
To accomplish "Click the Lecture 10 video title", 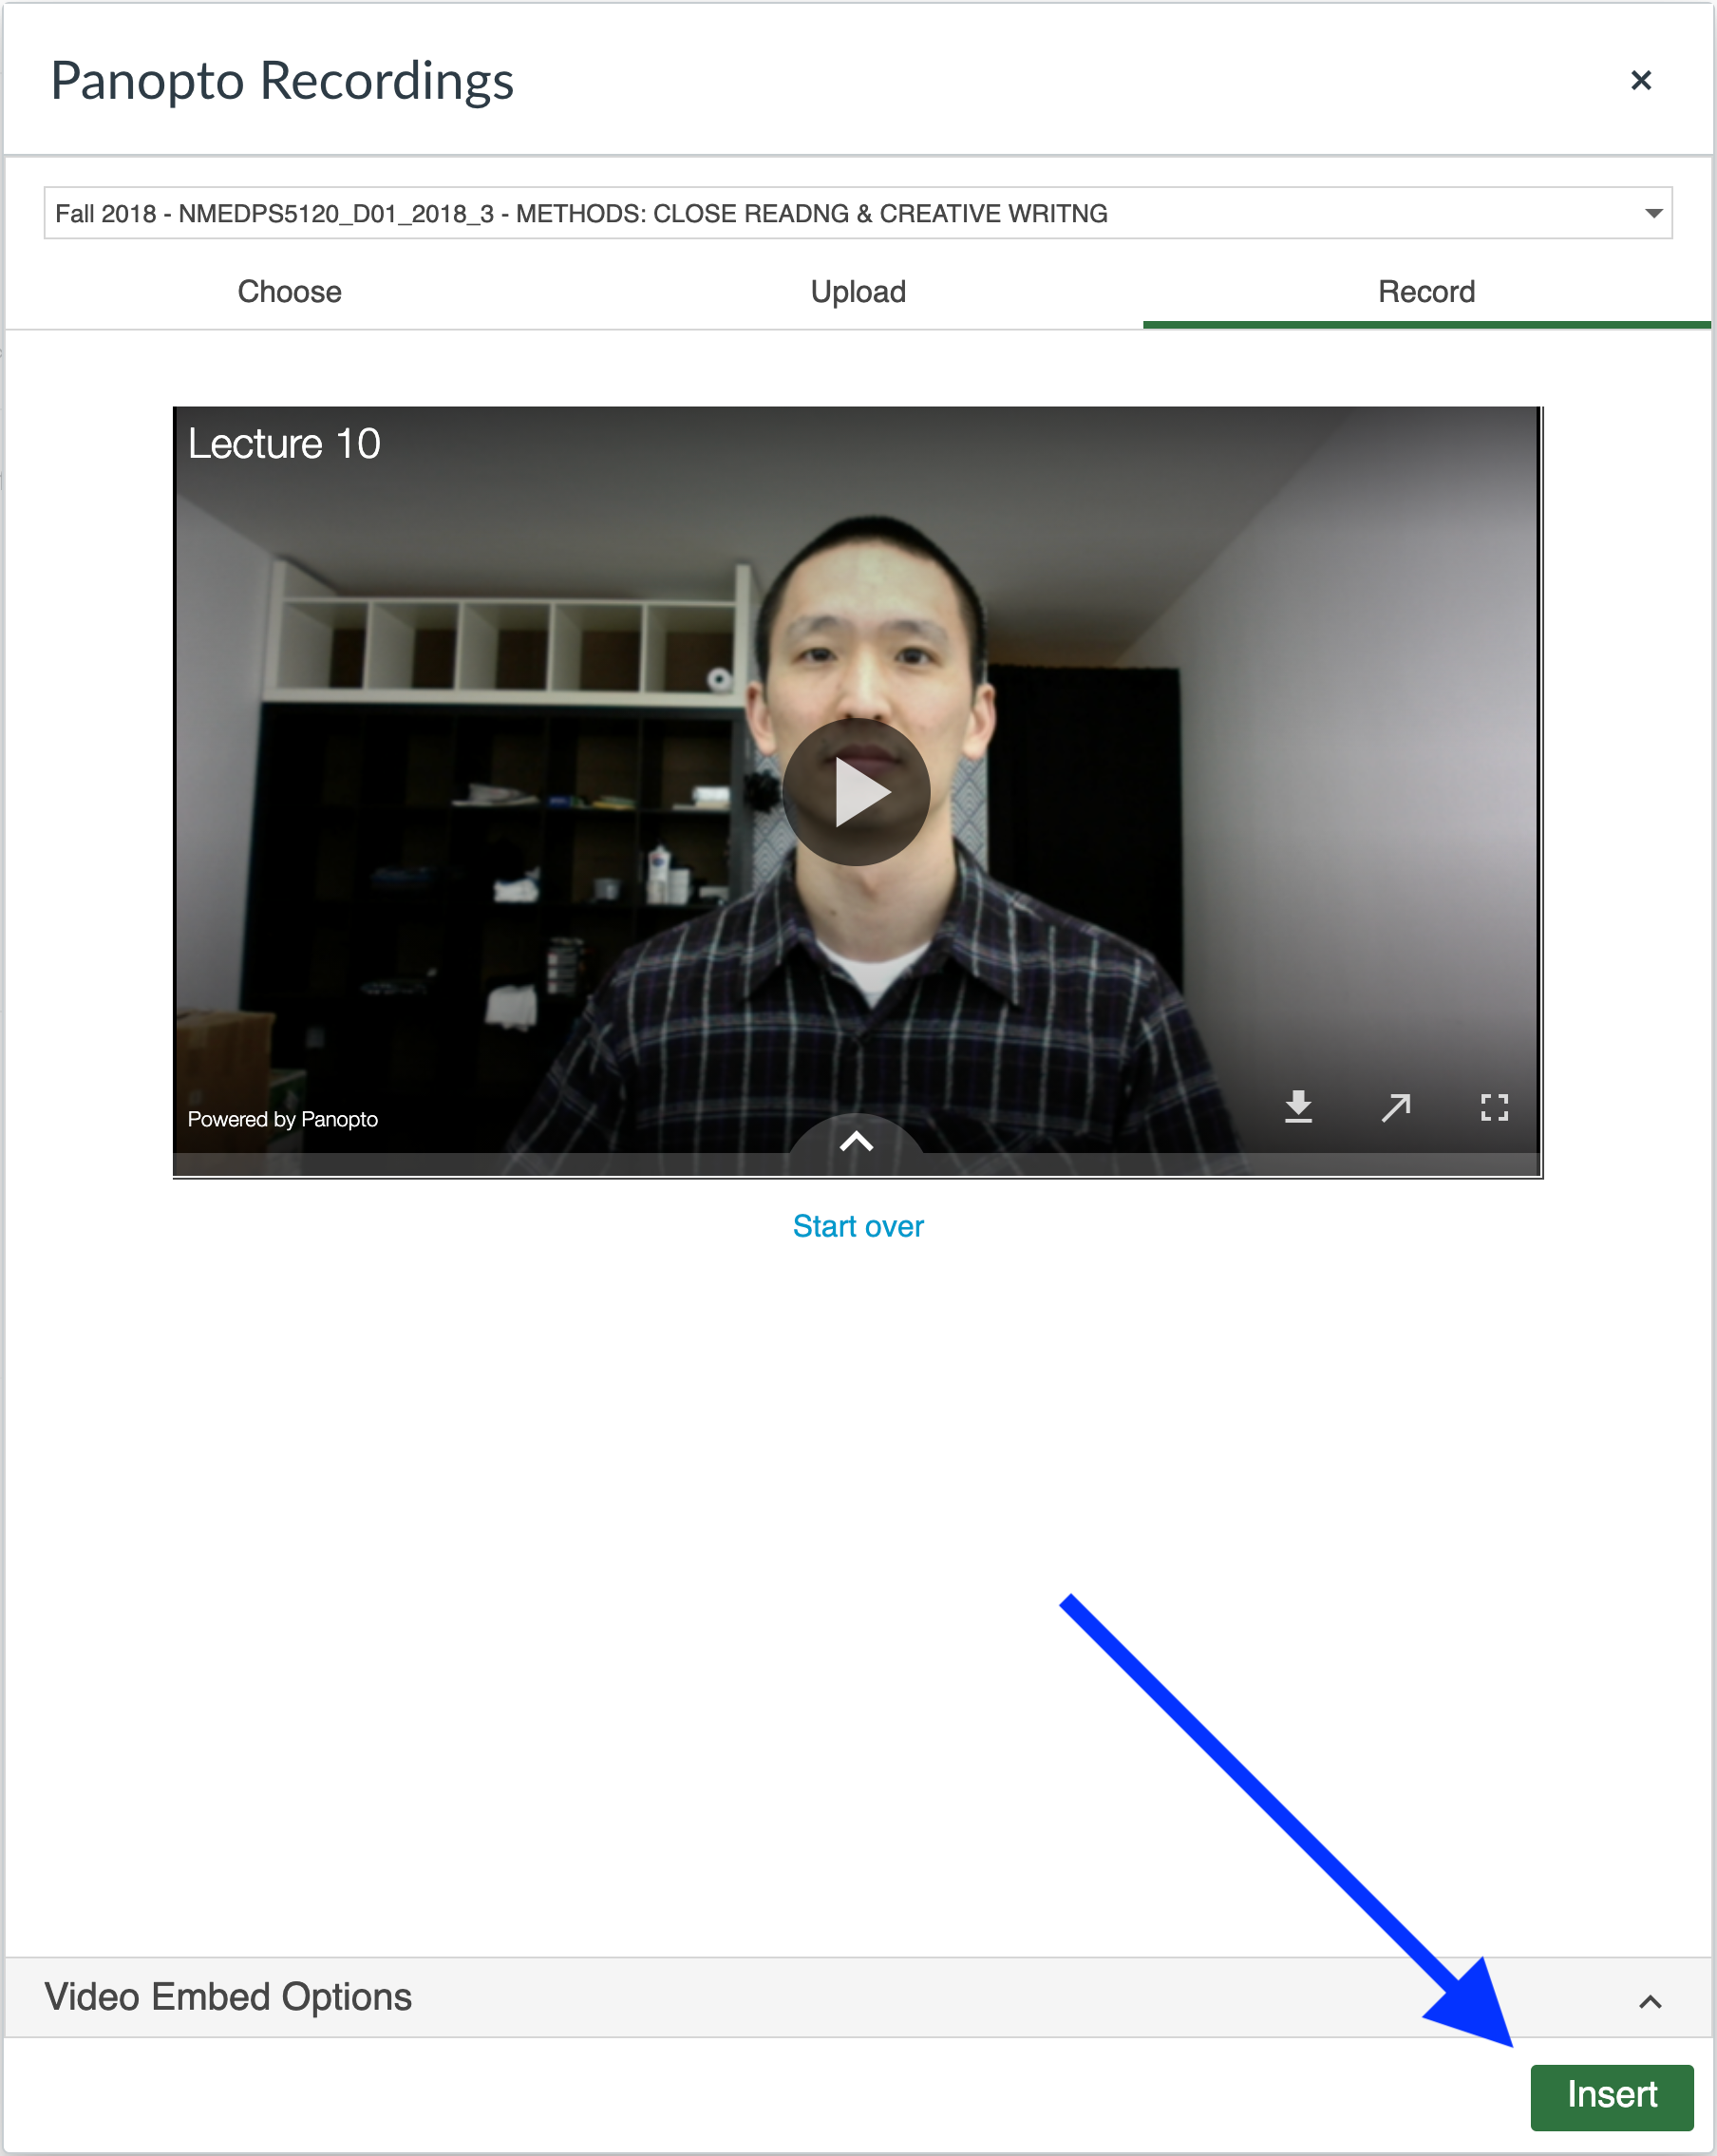I will click(x=284, y=444).
